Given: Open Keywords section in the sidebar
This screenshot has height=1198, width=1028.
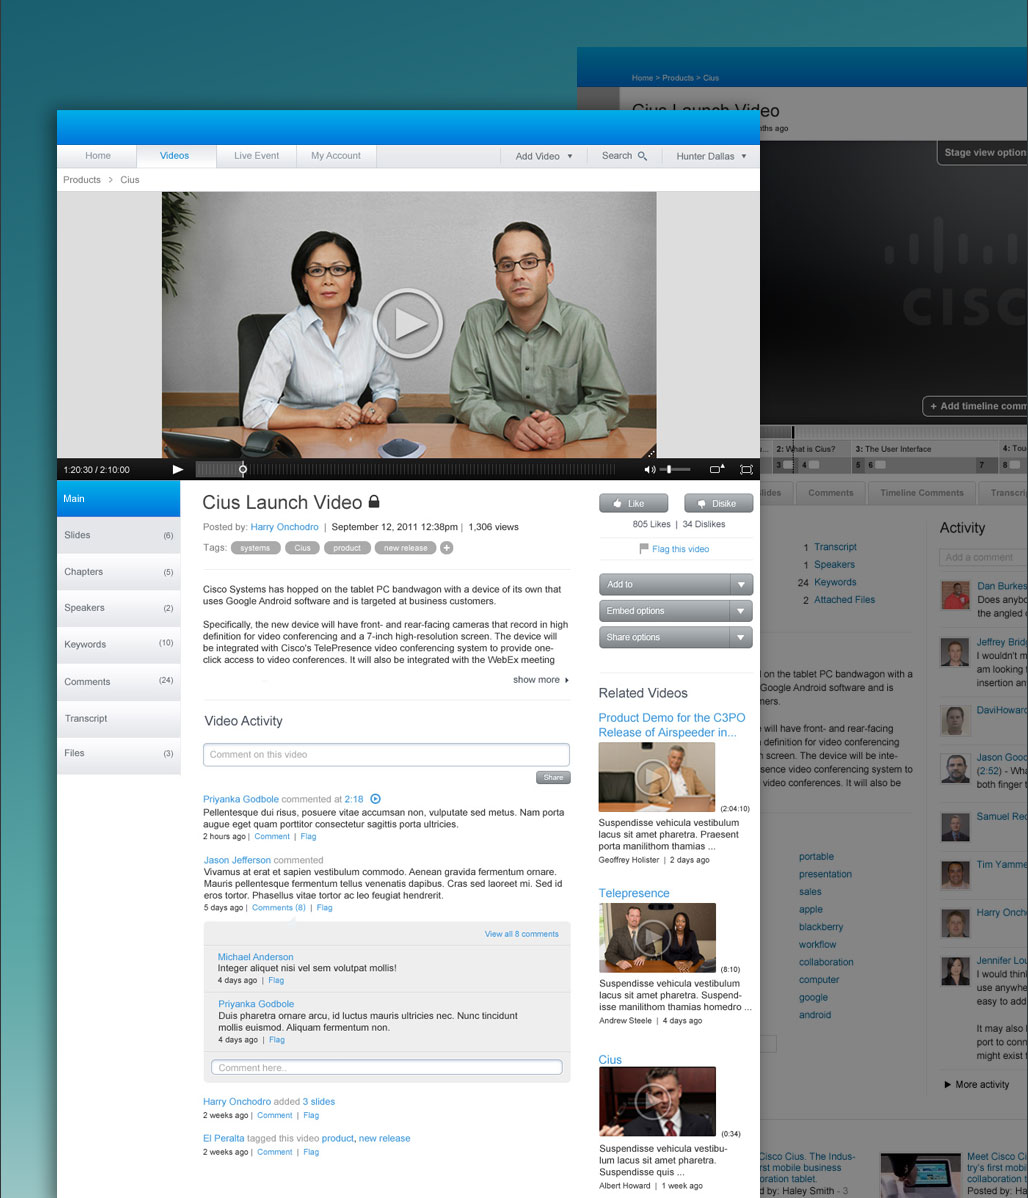Looking at the screenshot, I should (x=118, y=644).
